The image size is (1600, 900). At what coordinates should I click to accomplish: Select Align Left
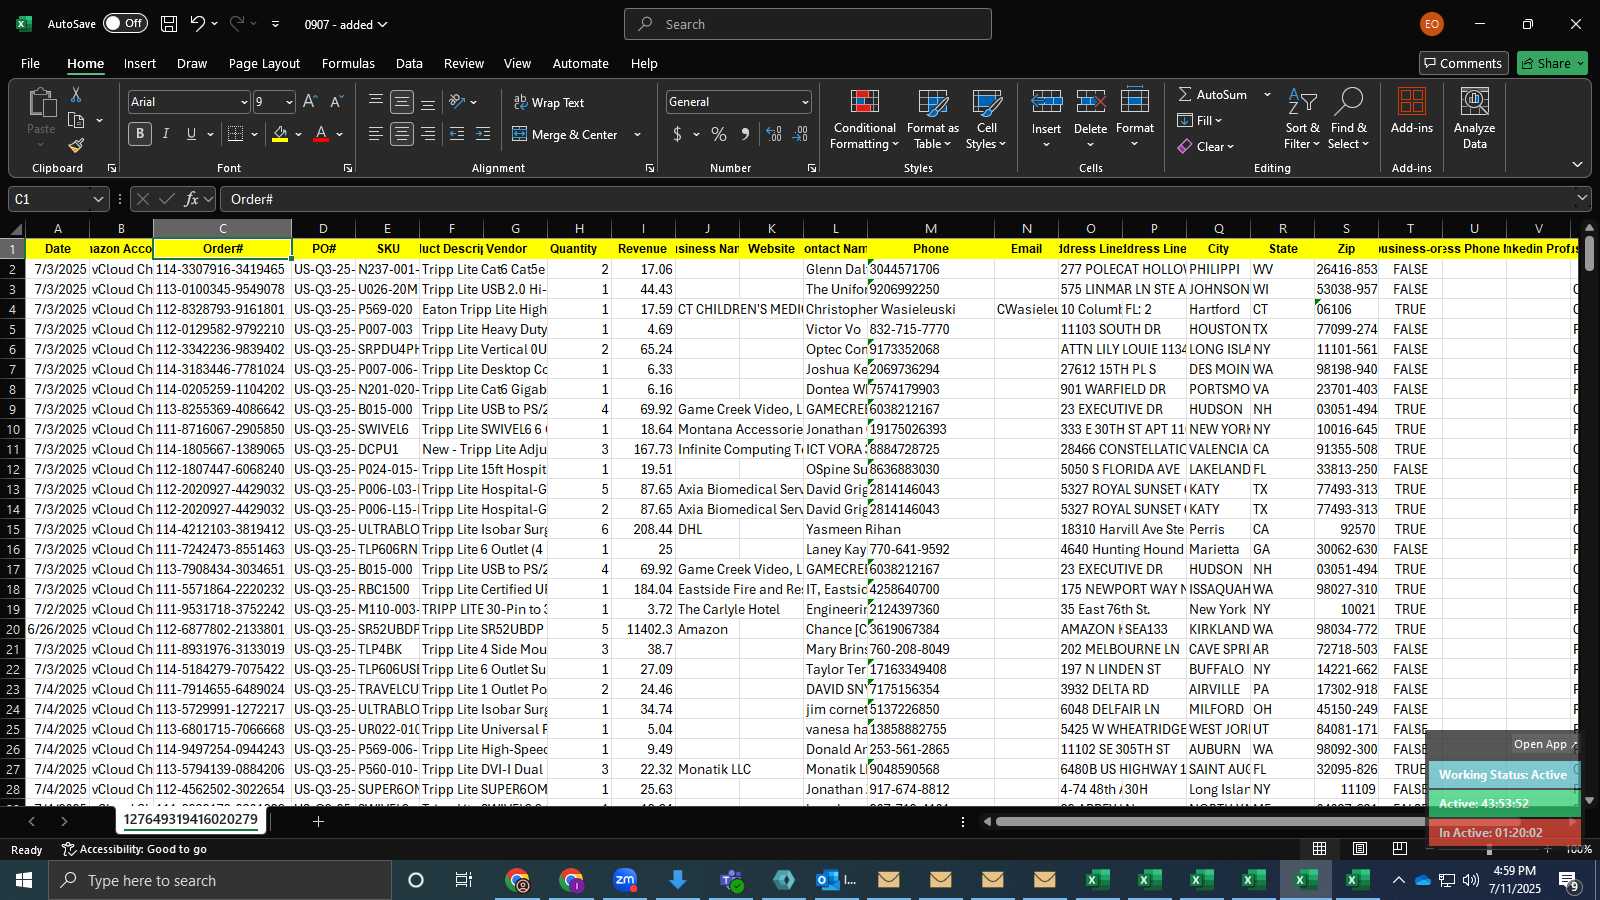click(376, 134)
